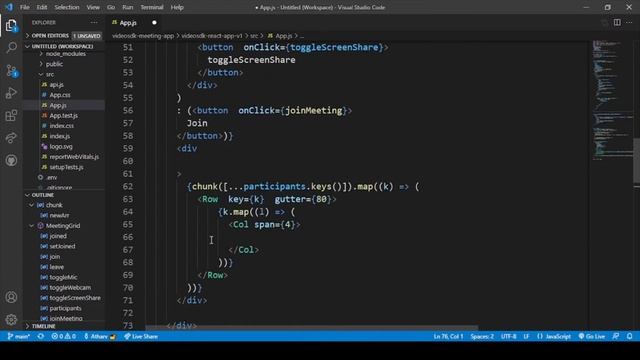The width and height of the screenshot is (640, 360).
Task: Open the View menu
Action: [93, 7]
